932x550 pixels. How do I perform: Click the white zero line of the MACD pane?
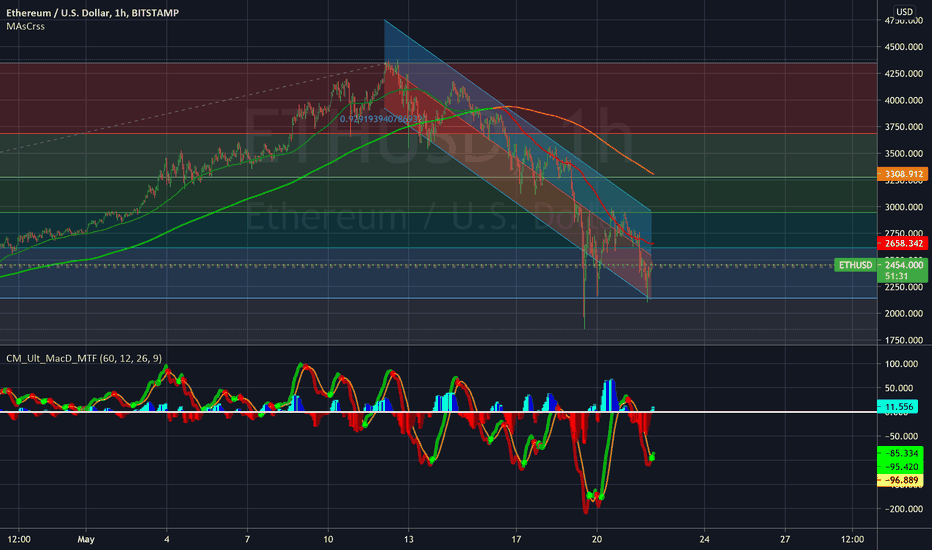pos(438,411)
